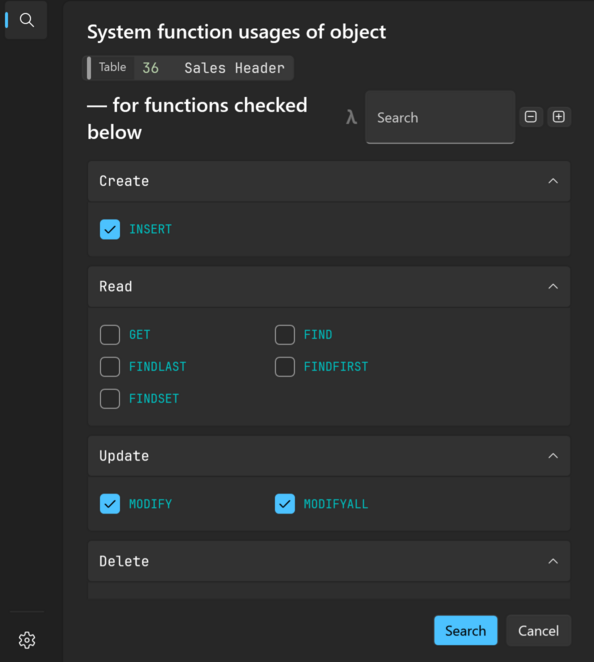594x662 pixels.
Task: Uncheck the MODIFYALL checkbox
Action: [x=285, y=504]
